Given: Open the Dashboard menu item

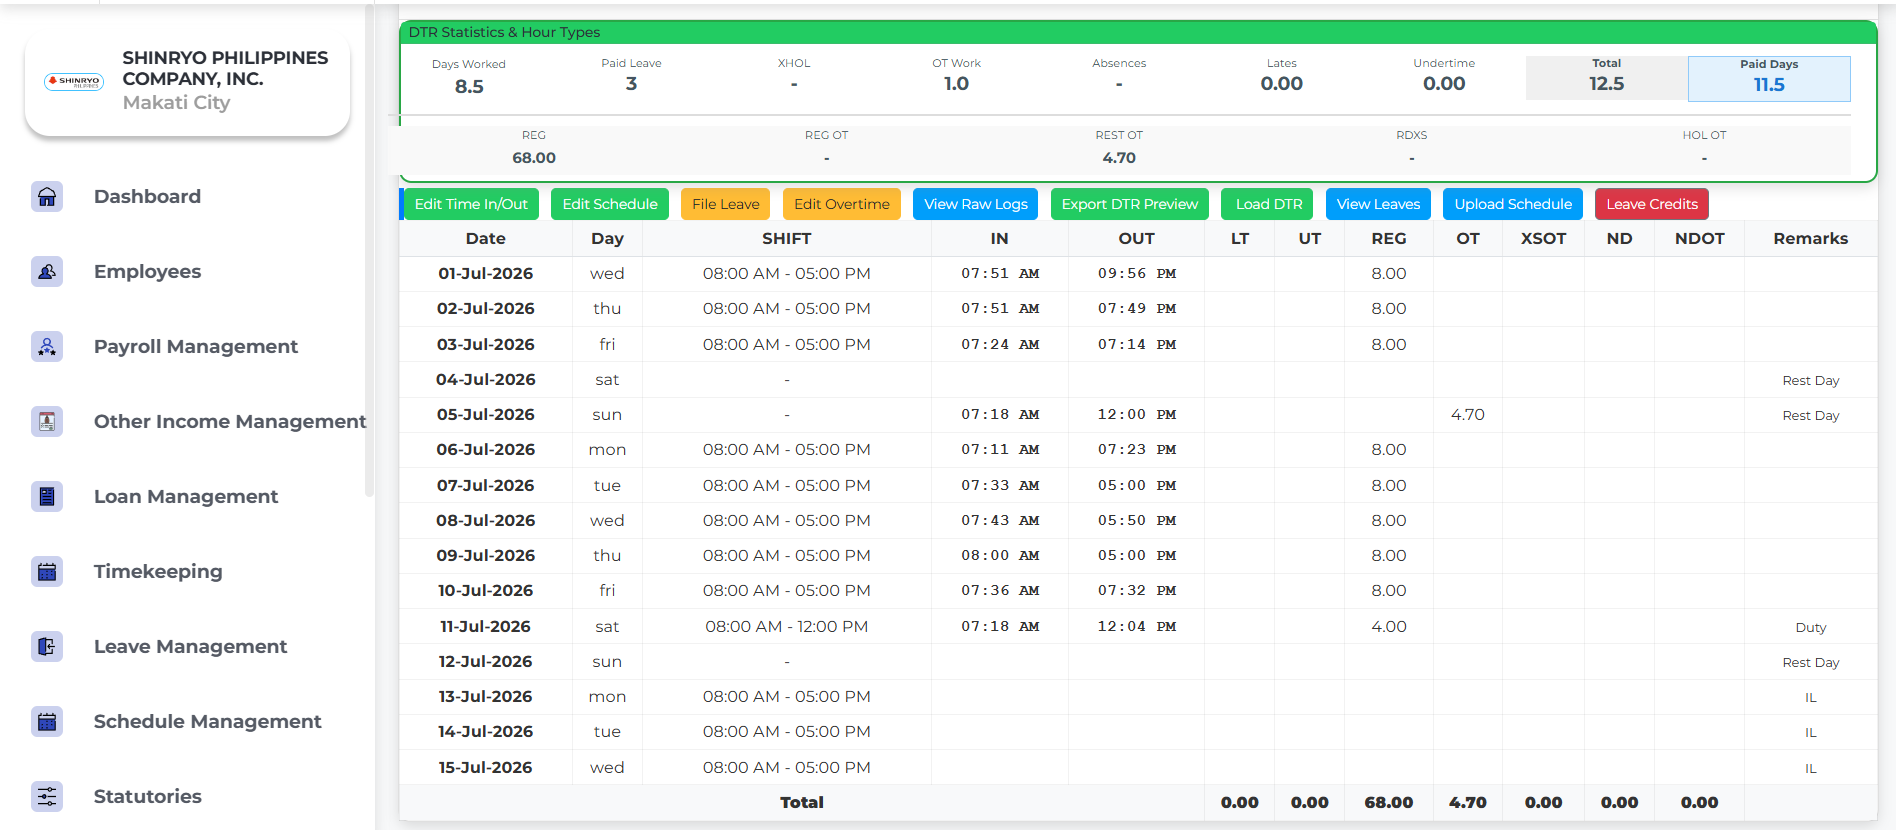Looking at the screenshot, I should 147,197.
